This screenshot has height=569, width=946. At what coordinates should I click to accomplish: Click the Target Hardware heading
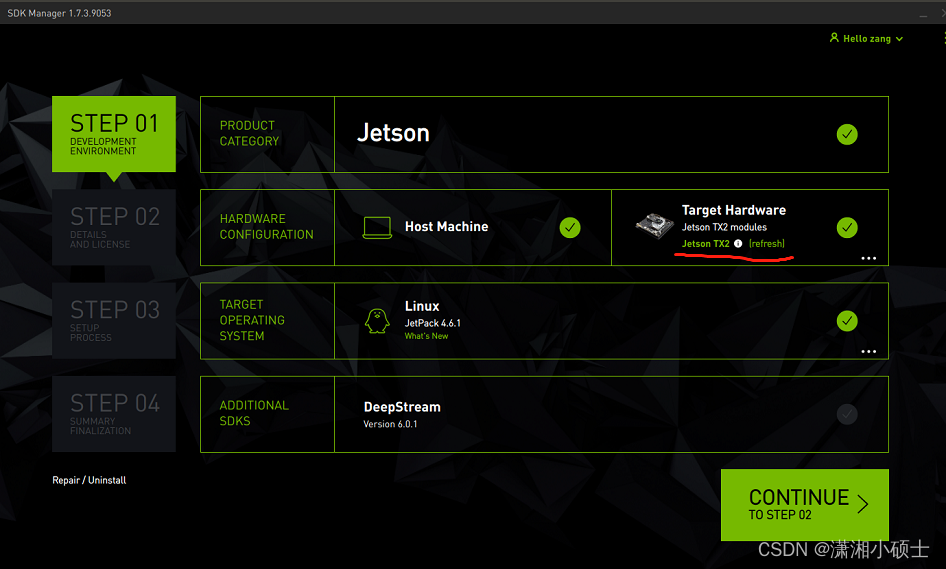[734, 210]
